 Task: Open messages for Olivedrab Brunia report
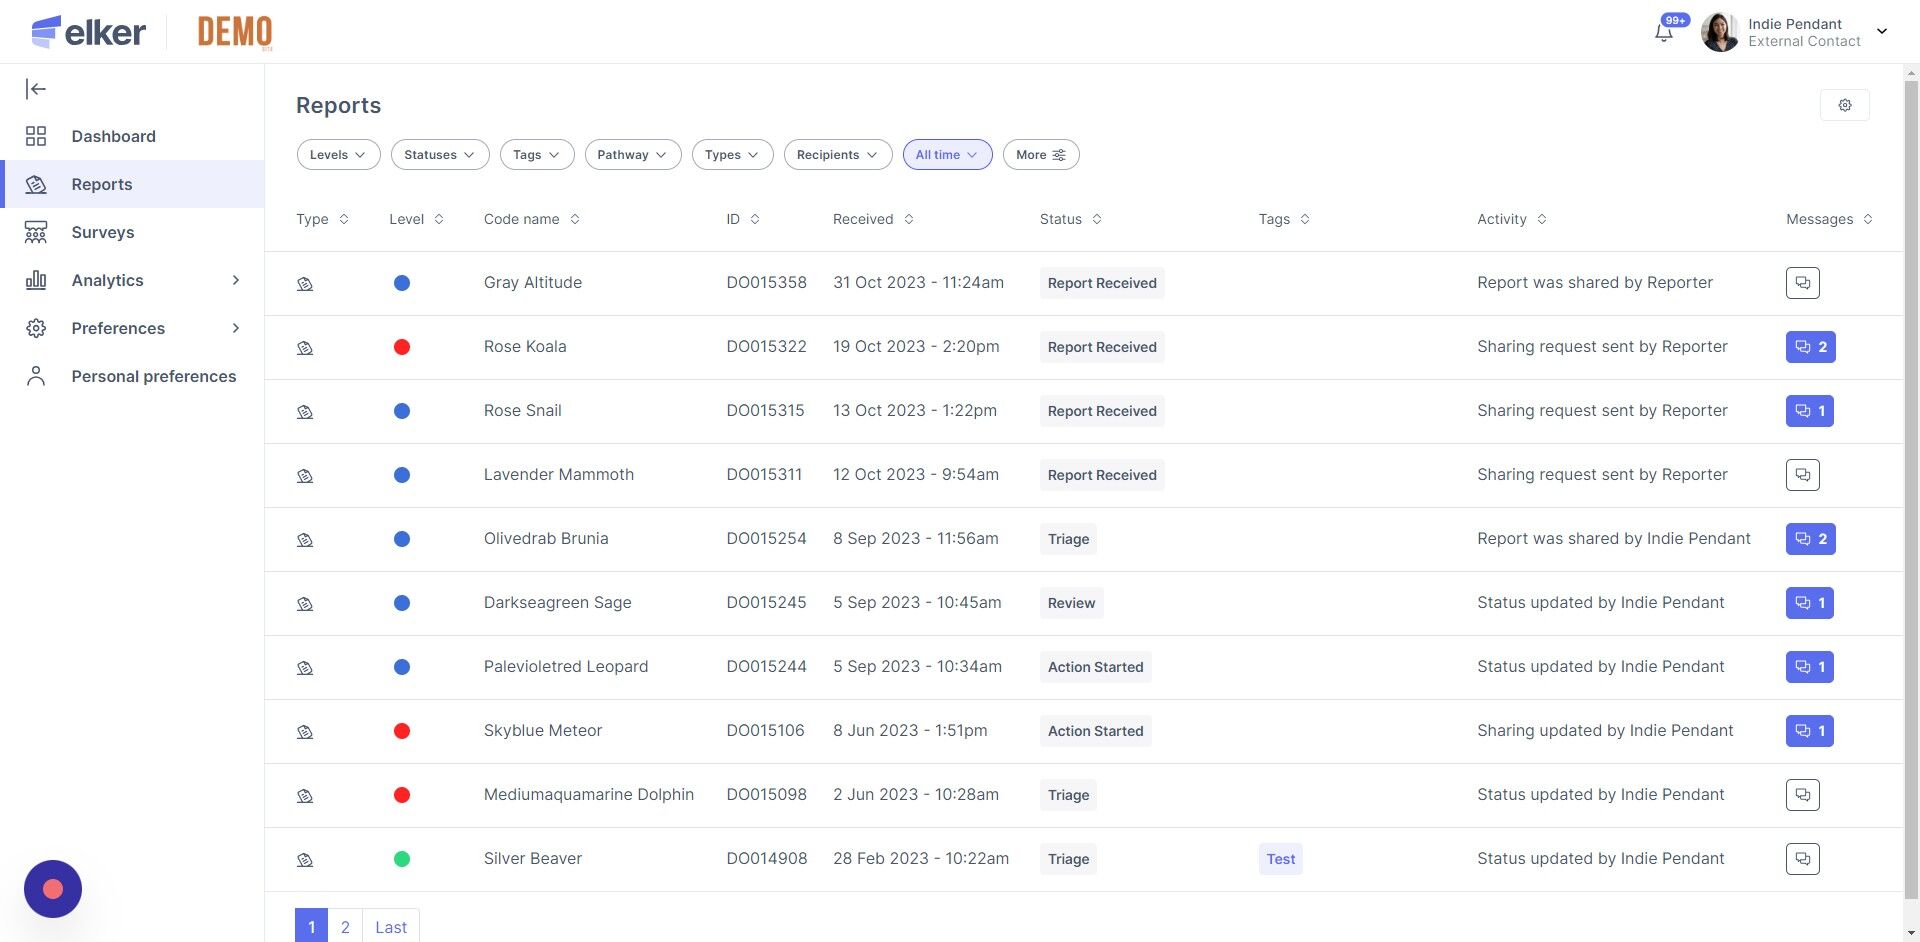click(x=1810, y=539)
